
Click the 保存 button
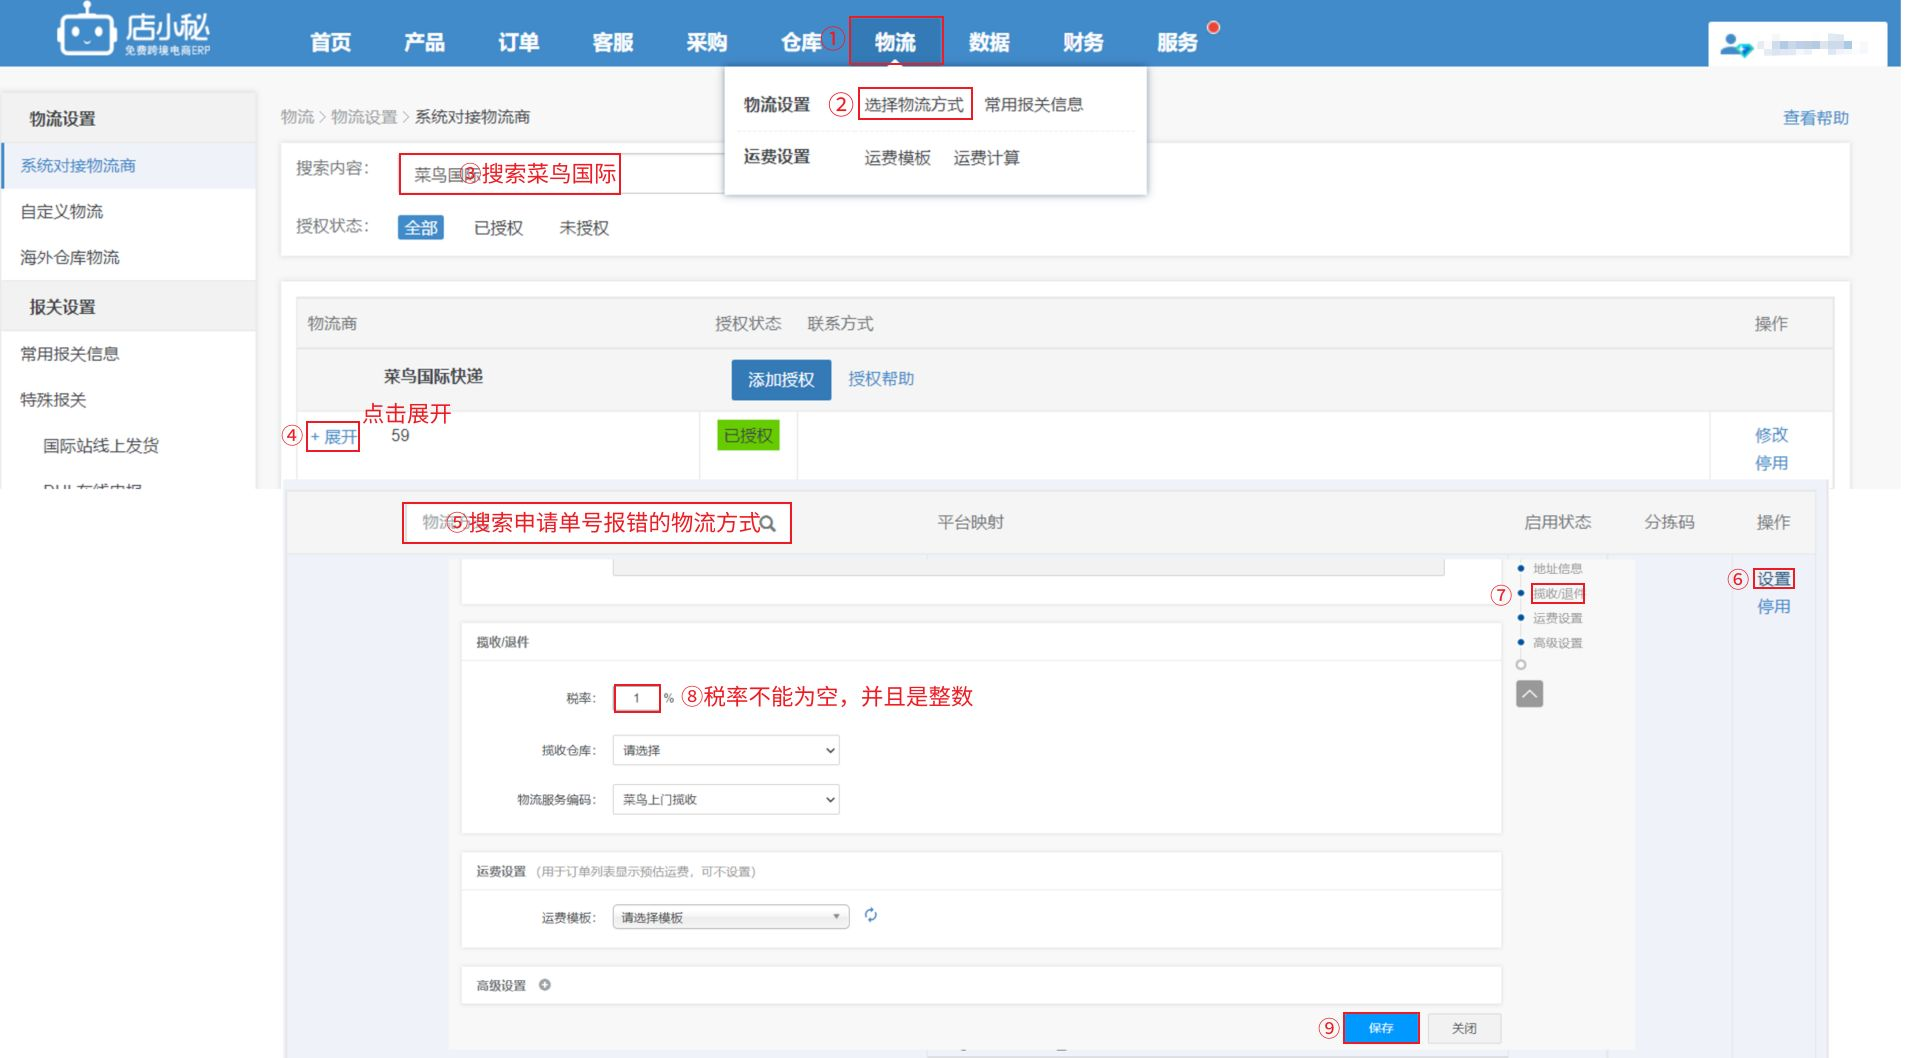[x=1381, y=1028]
